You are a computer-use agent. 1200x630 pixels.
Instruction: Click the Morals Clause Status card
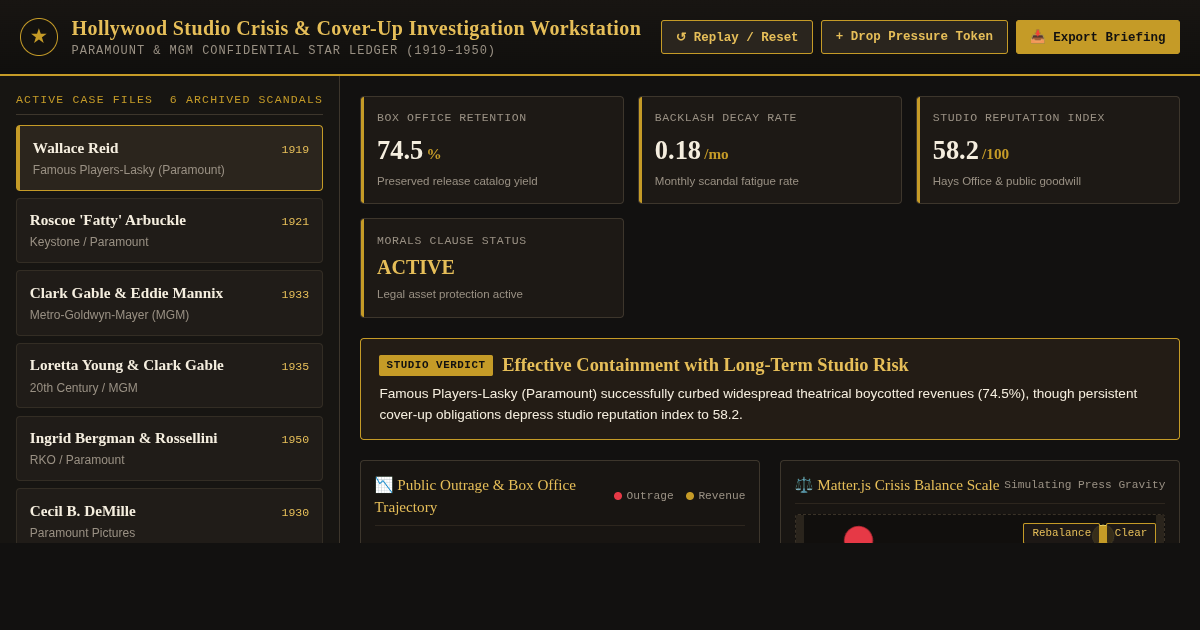492,268
